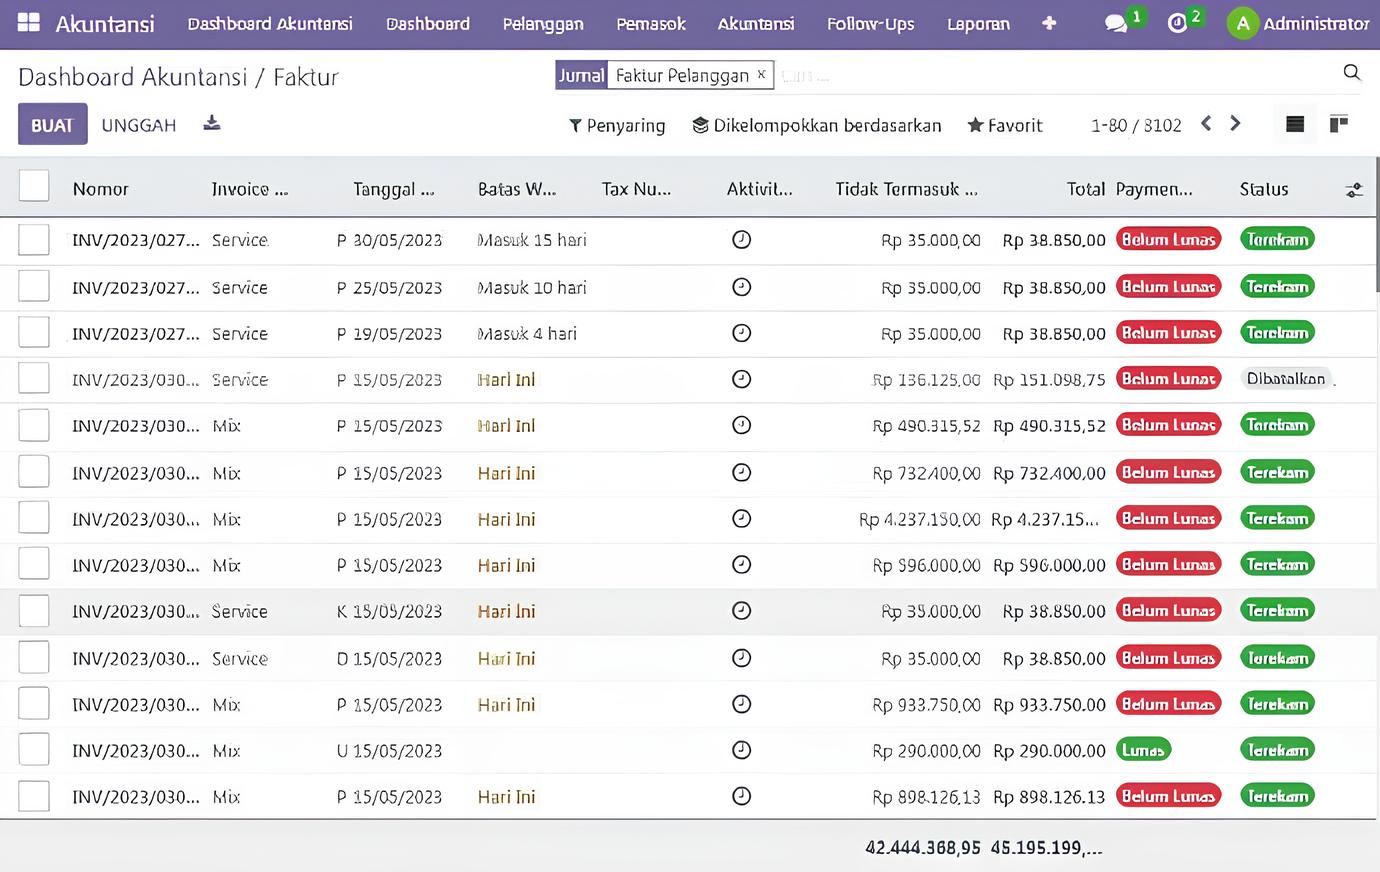The width and height of the screenshot is (1380, 872).
Task: Switch to kanban view
Action: [1338, 124]
